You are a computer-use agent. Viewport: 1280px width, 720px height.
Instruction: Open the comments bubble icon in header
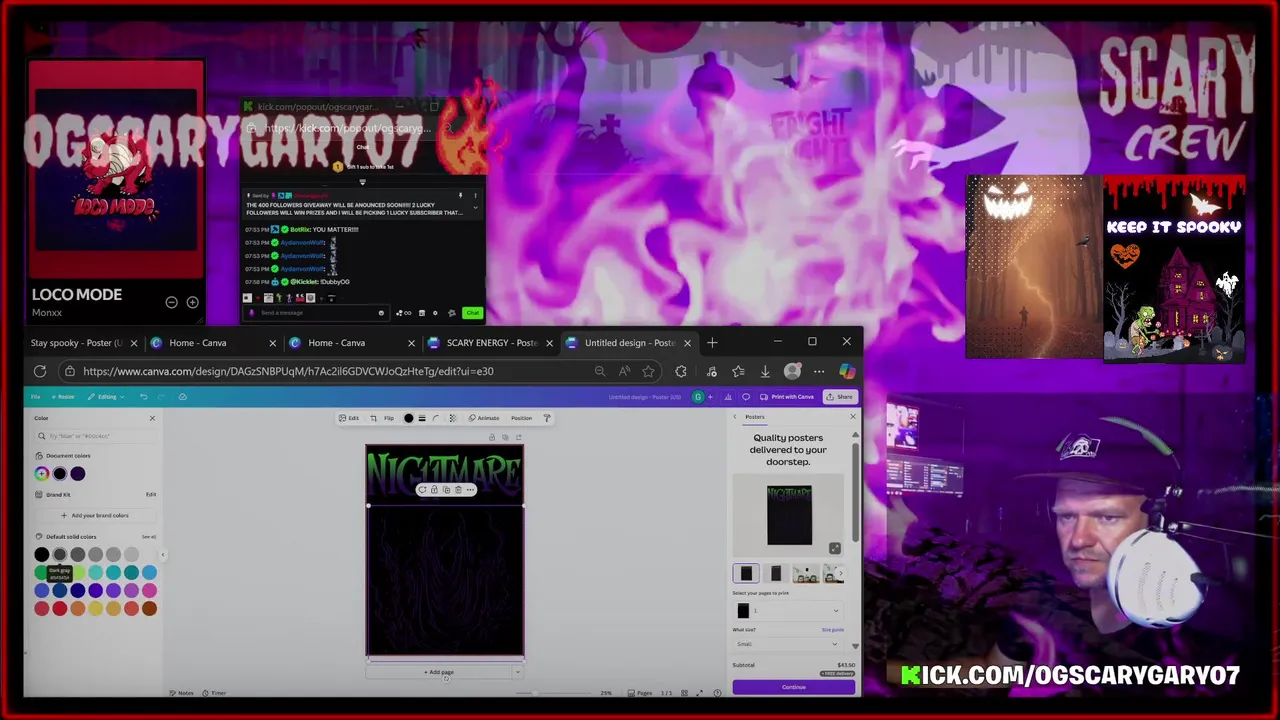coord(746,397)
